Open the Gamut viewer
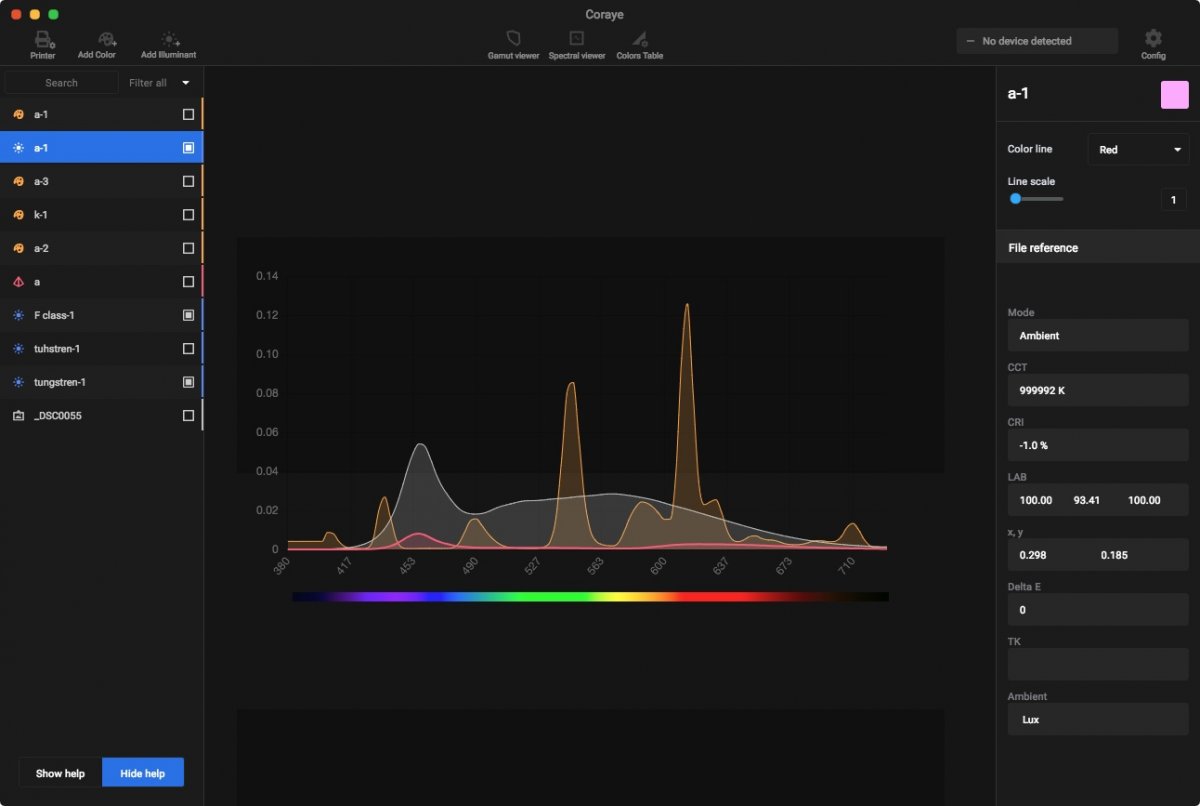Viewport: 1200px width, 806px height. (513, 40)
